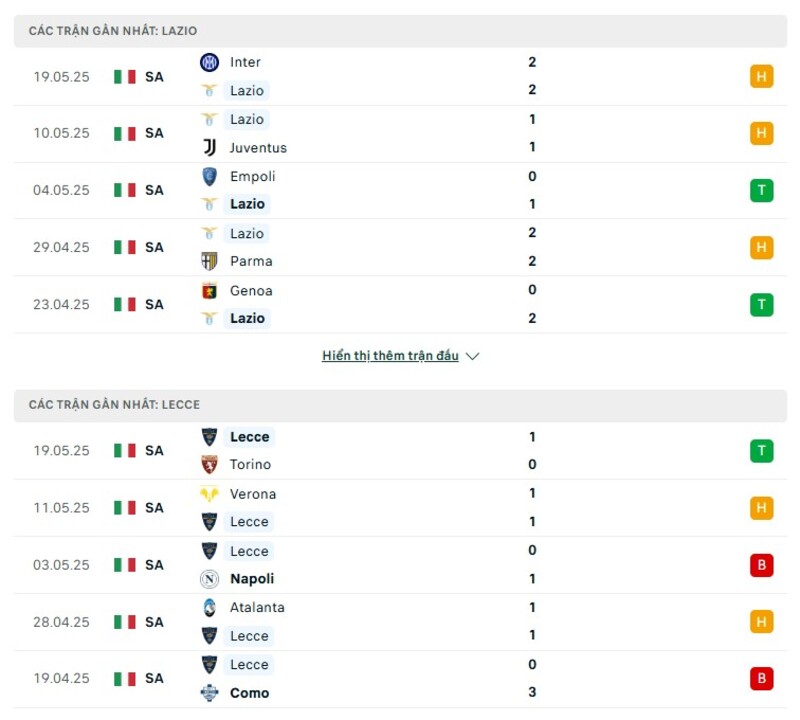Click the Inter club logo
Image resolution: width=800 pixels, height=720 pixels.
coord(210,62)
